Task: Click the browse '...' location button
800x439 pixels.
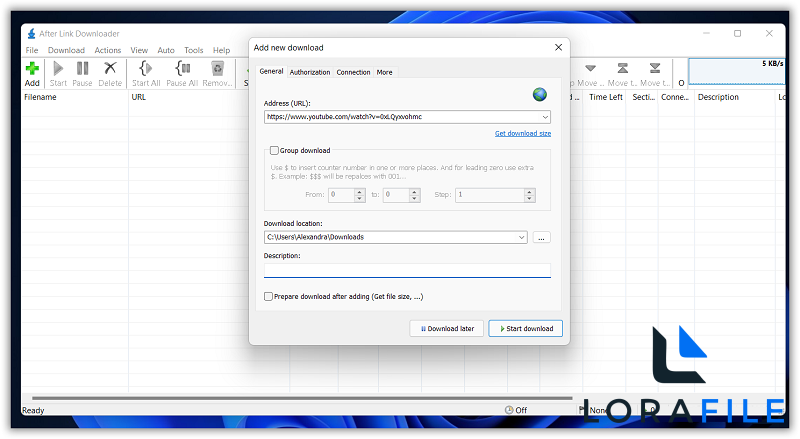Action: coord(541,237)
